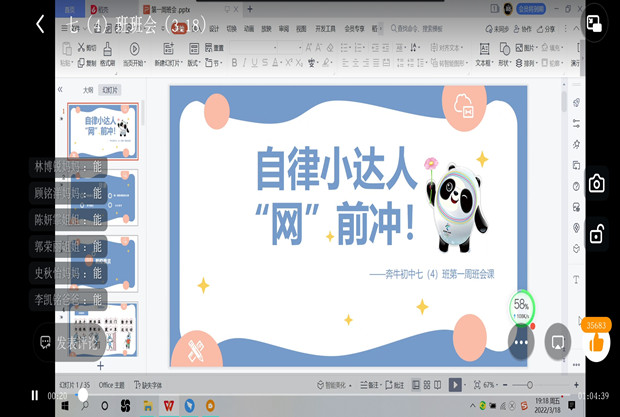
Task: Click the unsynced (未同步) cloud button
Action: [497, 29]
